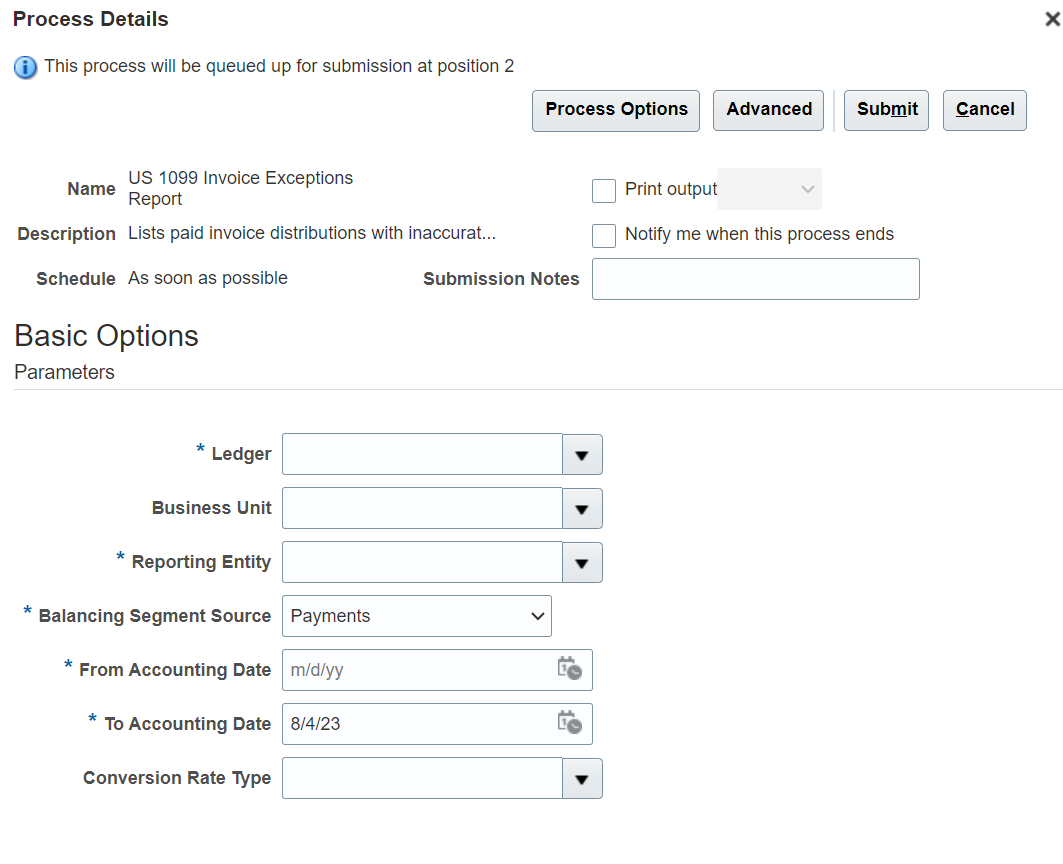
Task: Expand the Conversion Rate Type dropdown
Action: [x=582, y=778]
